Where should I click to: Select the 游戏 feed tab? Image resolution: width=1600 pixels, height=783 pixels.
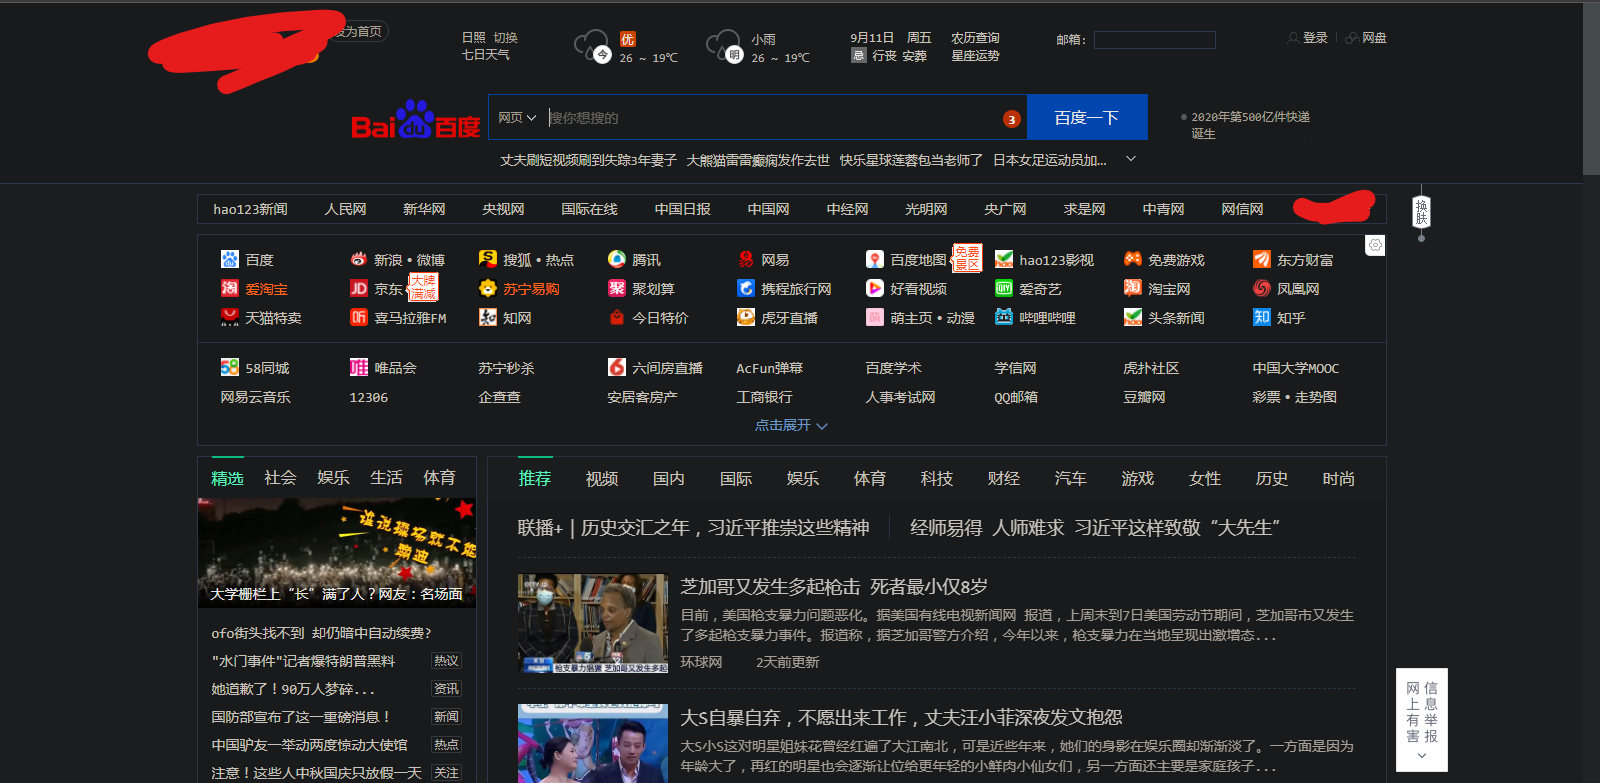pyautogui.click(x=1138, y=479)
